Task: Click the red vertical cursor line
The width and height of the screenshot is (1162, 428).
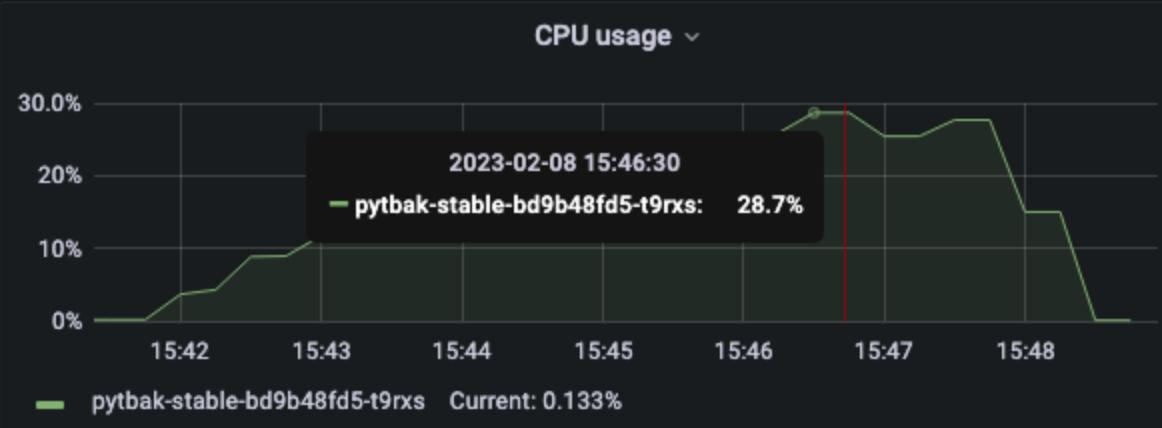Action: [845, 213]
